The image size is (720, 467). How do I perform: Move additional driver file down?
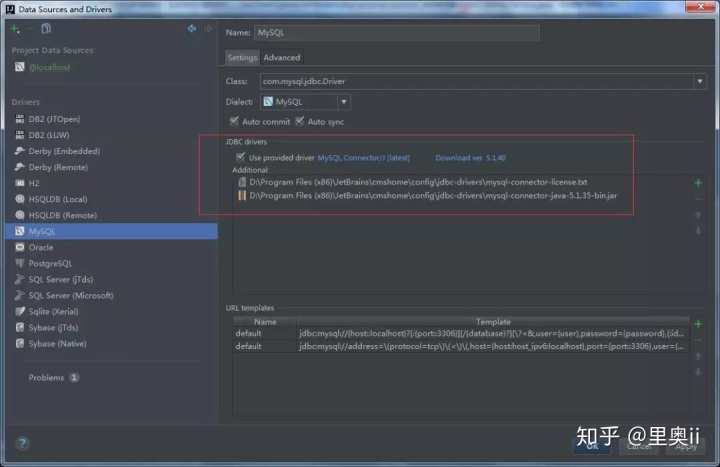pyautogui.click(x=698, y=231)
